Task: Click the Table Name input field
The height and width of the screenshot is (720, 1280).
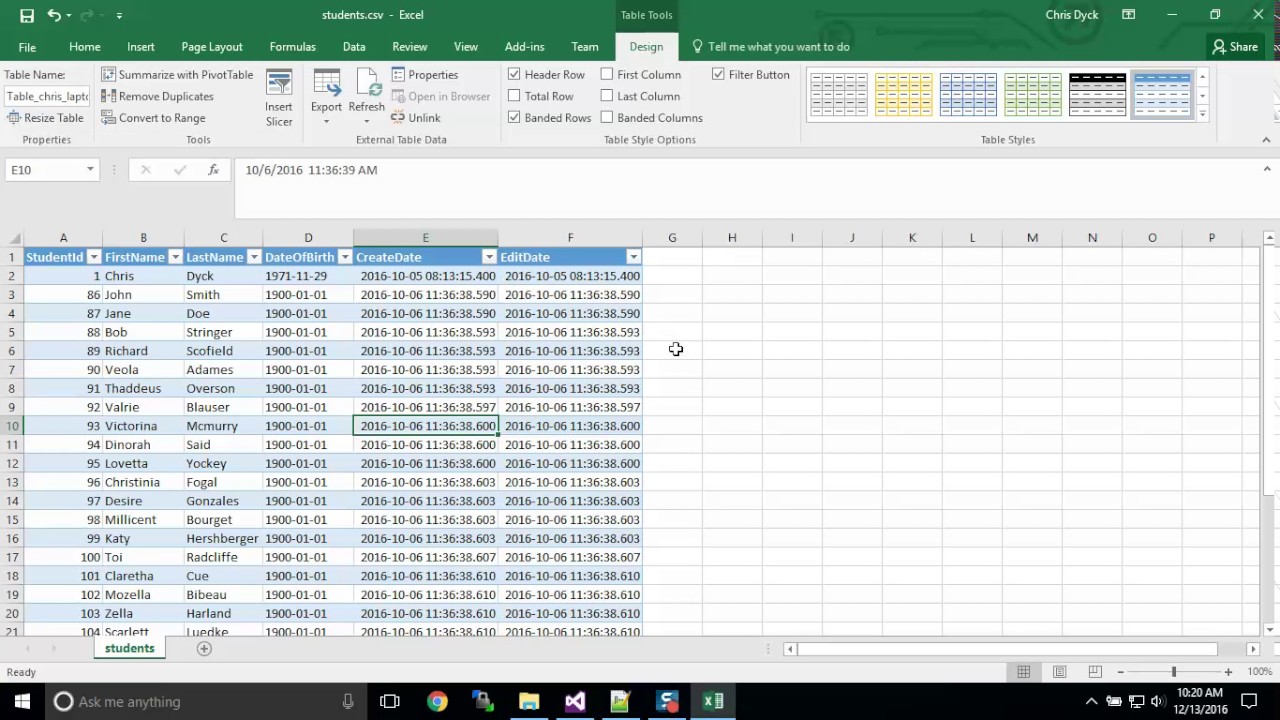Action: [47, 96]
